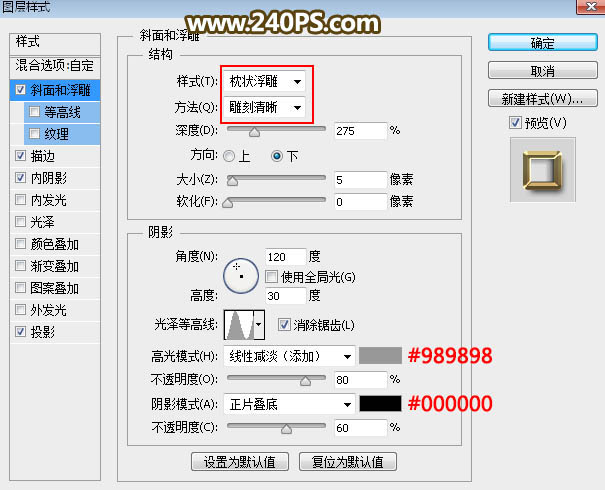Toggle the 描边 checkbox
605x490 pixels.
(x=20, y=156)
